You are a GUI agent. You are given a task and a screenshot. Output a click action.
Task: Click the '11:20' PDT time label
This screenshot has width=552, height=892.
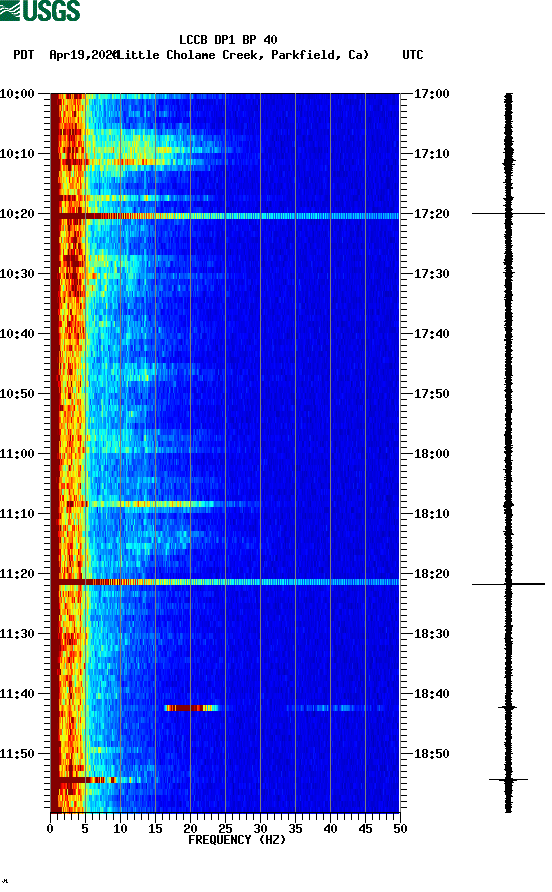[17, 574]
